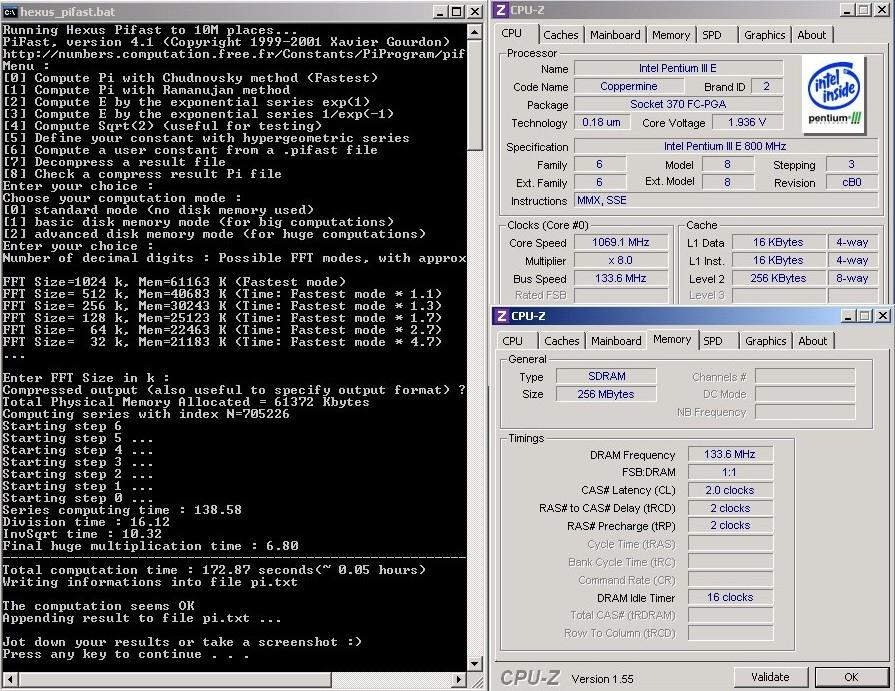Click the OK button in CPU-Z
The height and width of the screenshot is (691, 895).
851,677
